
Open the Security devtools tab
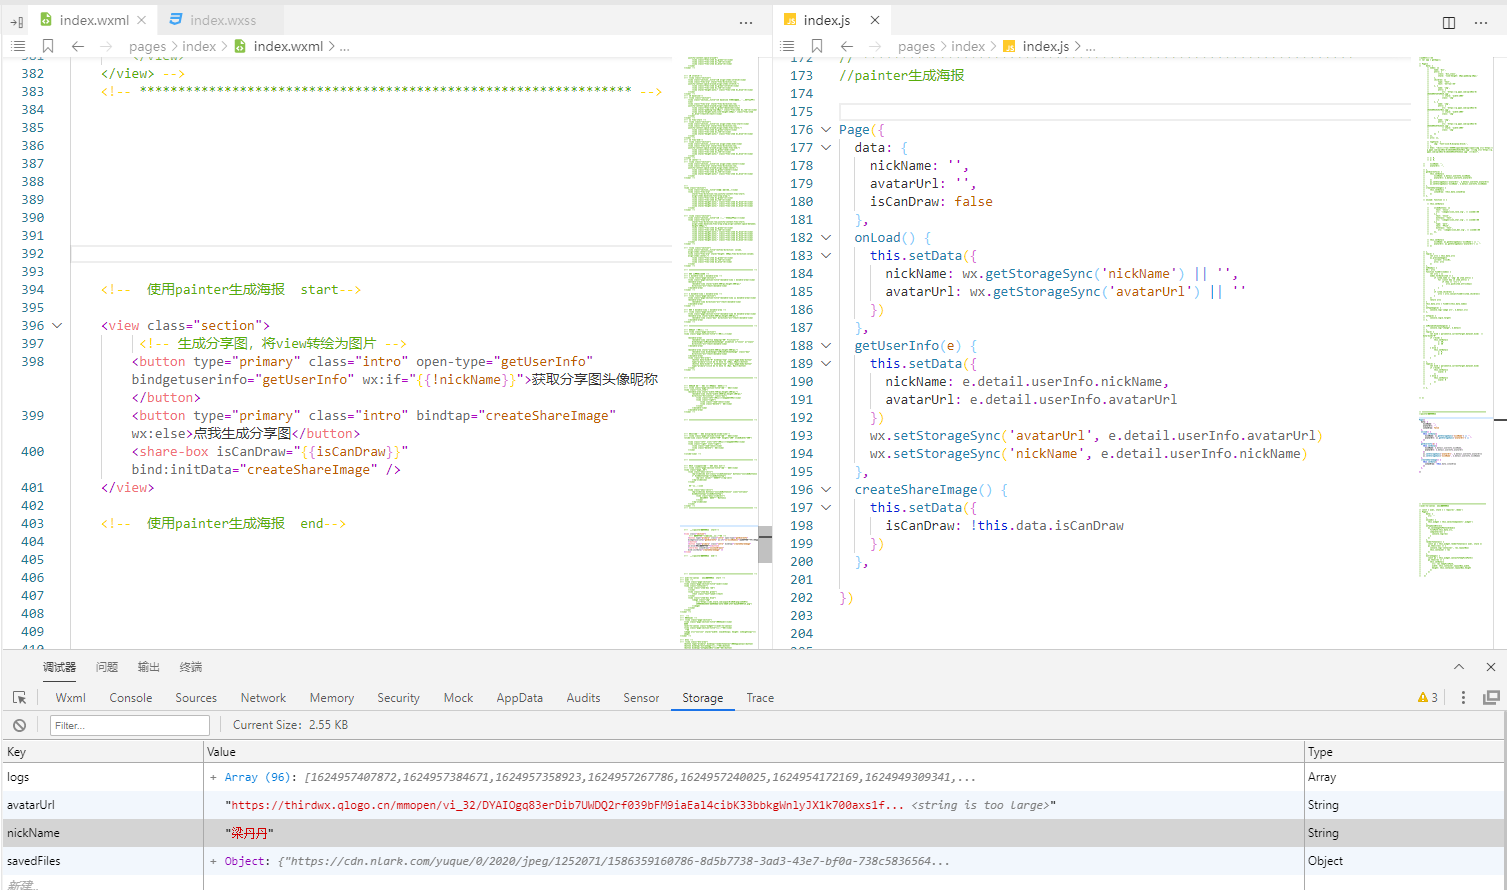click(398, 698)
